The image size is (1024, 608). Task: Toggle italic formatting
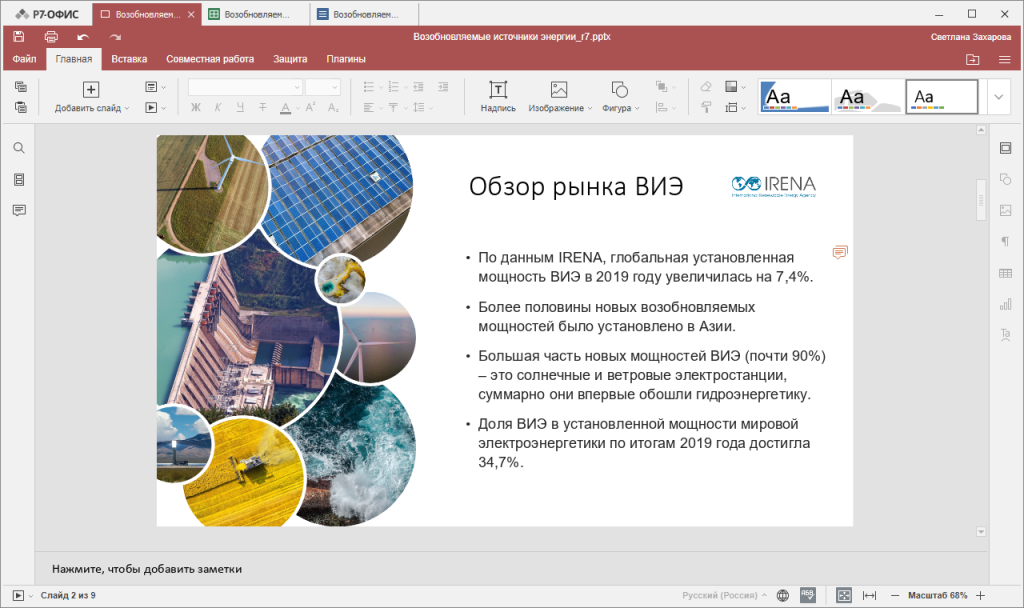click(217, 107)
